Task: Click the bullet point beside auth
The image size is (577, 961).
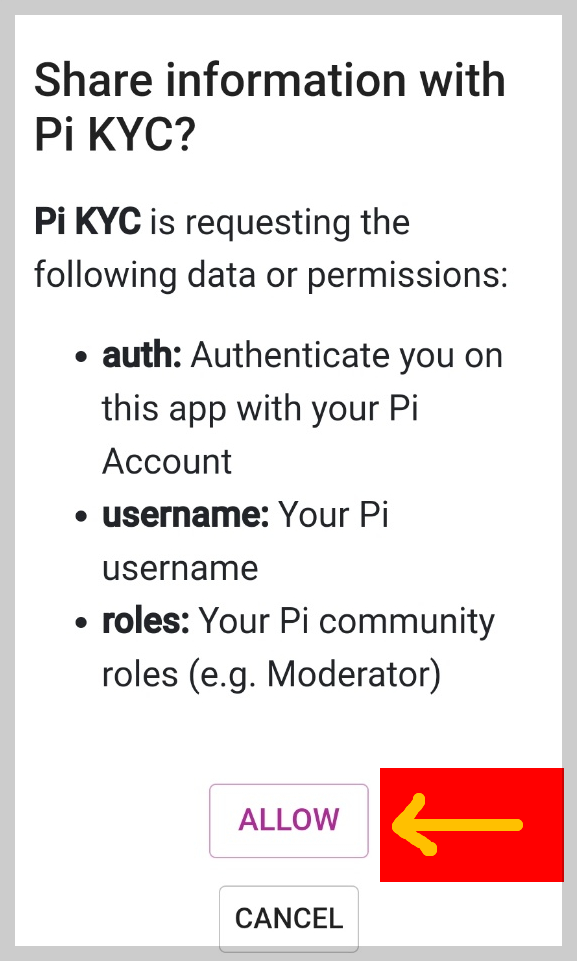Action: (81, 356)
